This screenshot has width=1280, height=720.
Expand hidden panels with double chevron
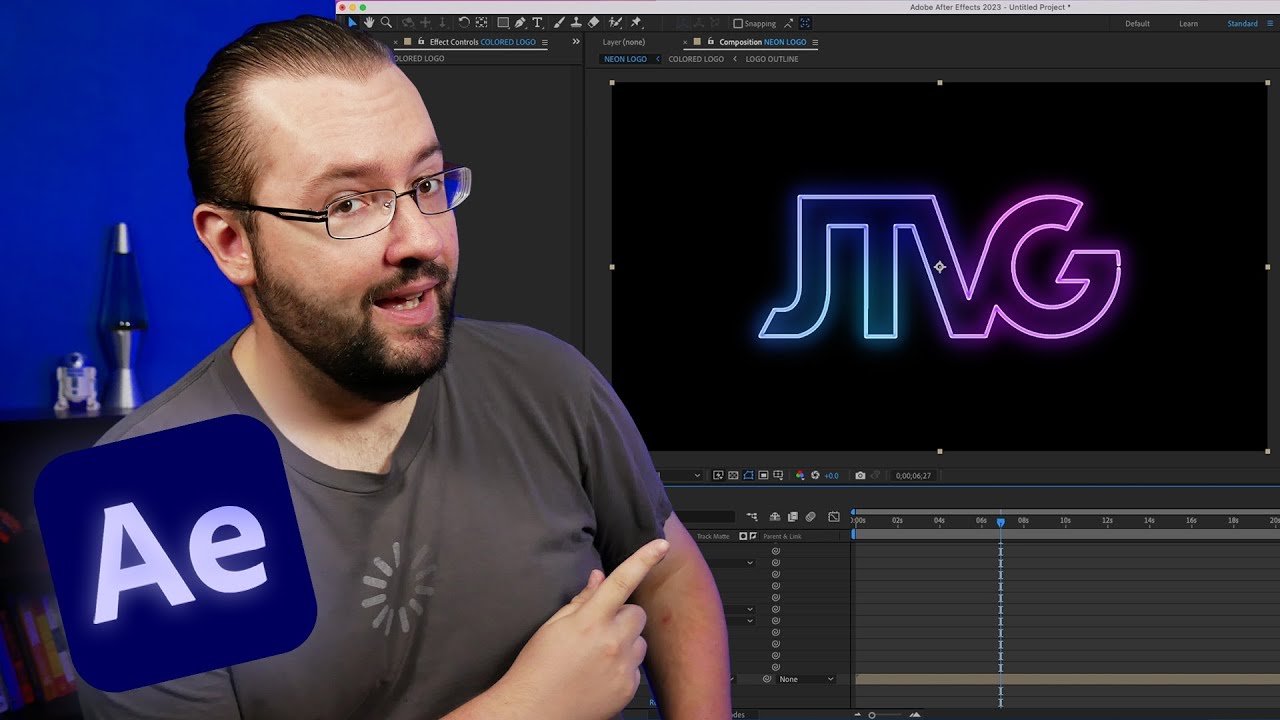576,41
